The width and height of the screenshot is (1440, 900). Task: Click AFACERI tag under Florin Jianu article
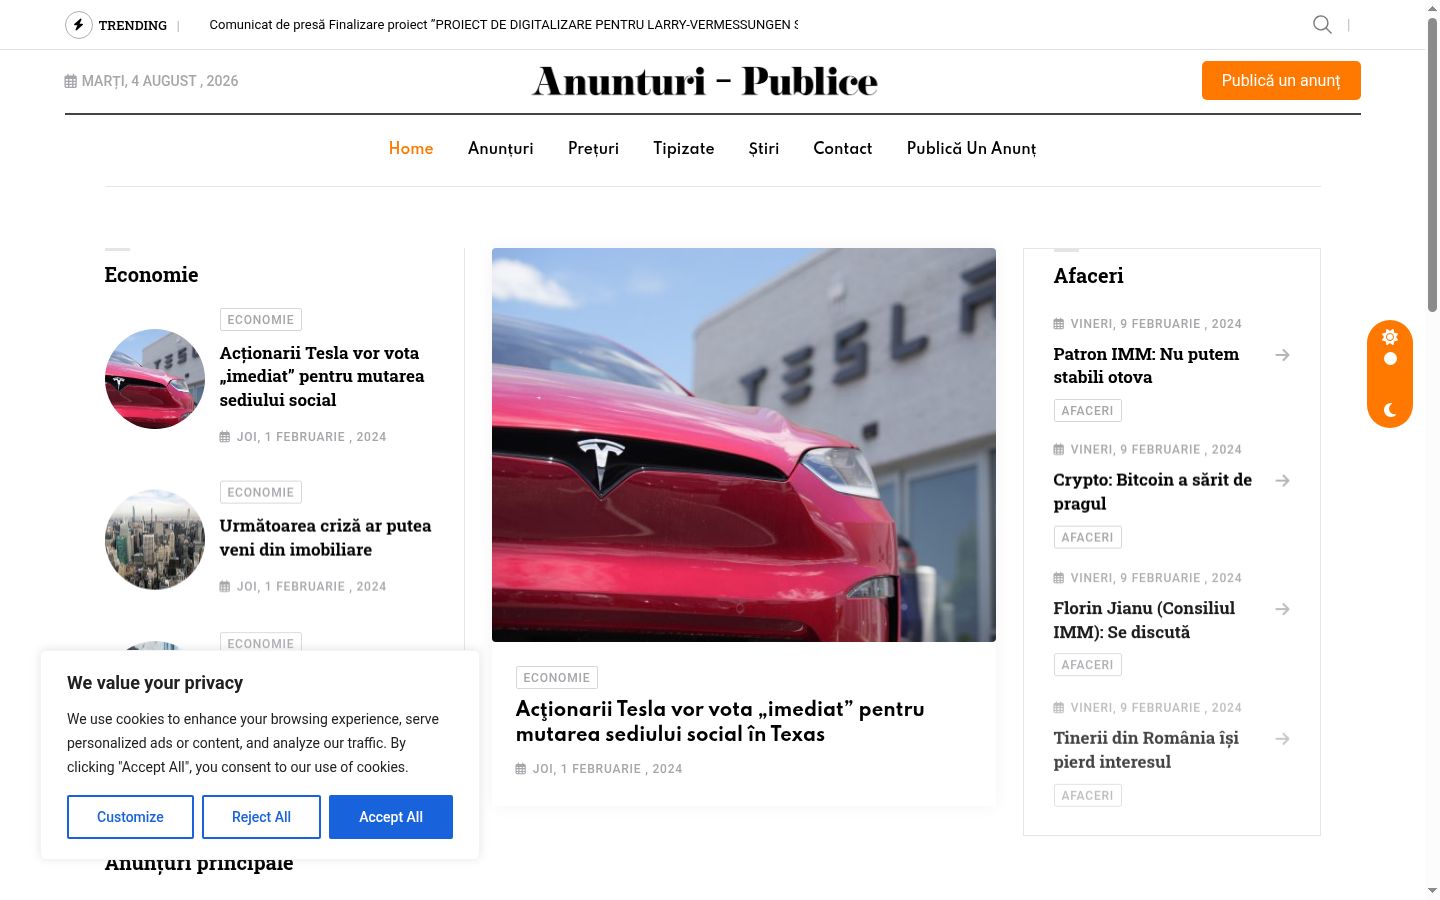coord(1088,665)
